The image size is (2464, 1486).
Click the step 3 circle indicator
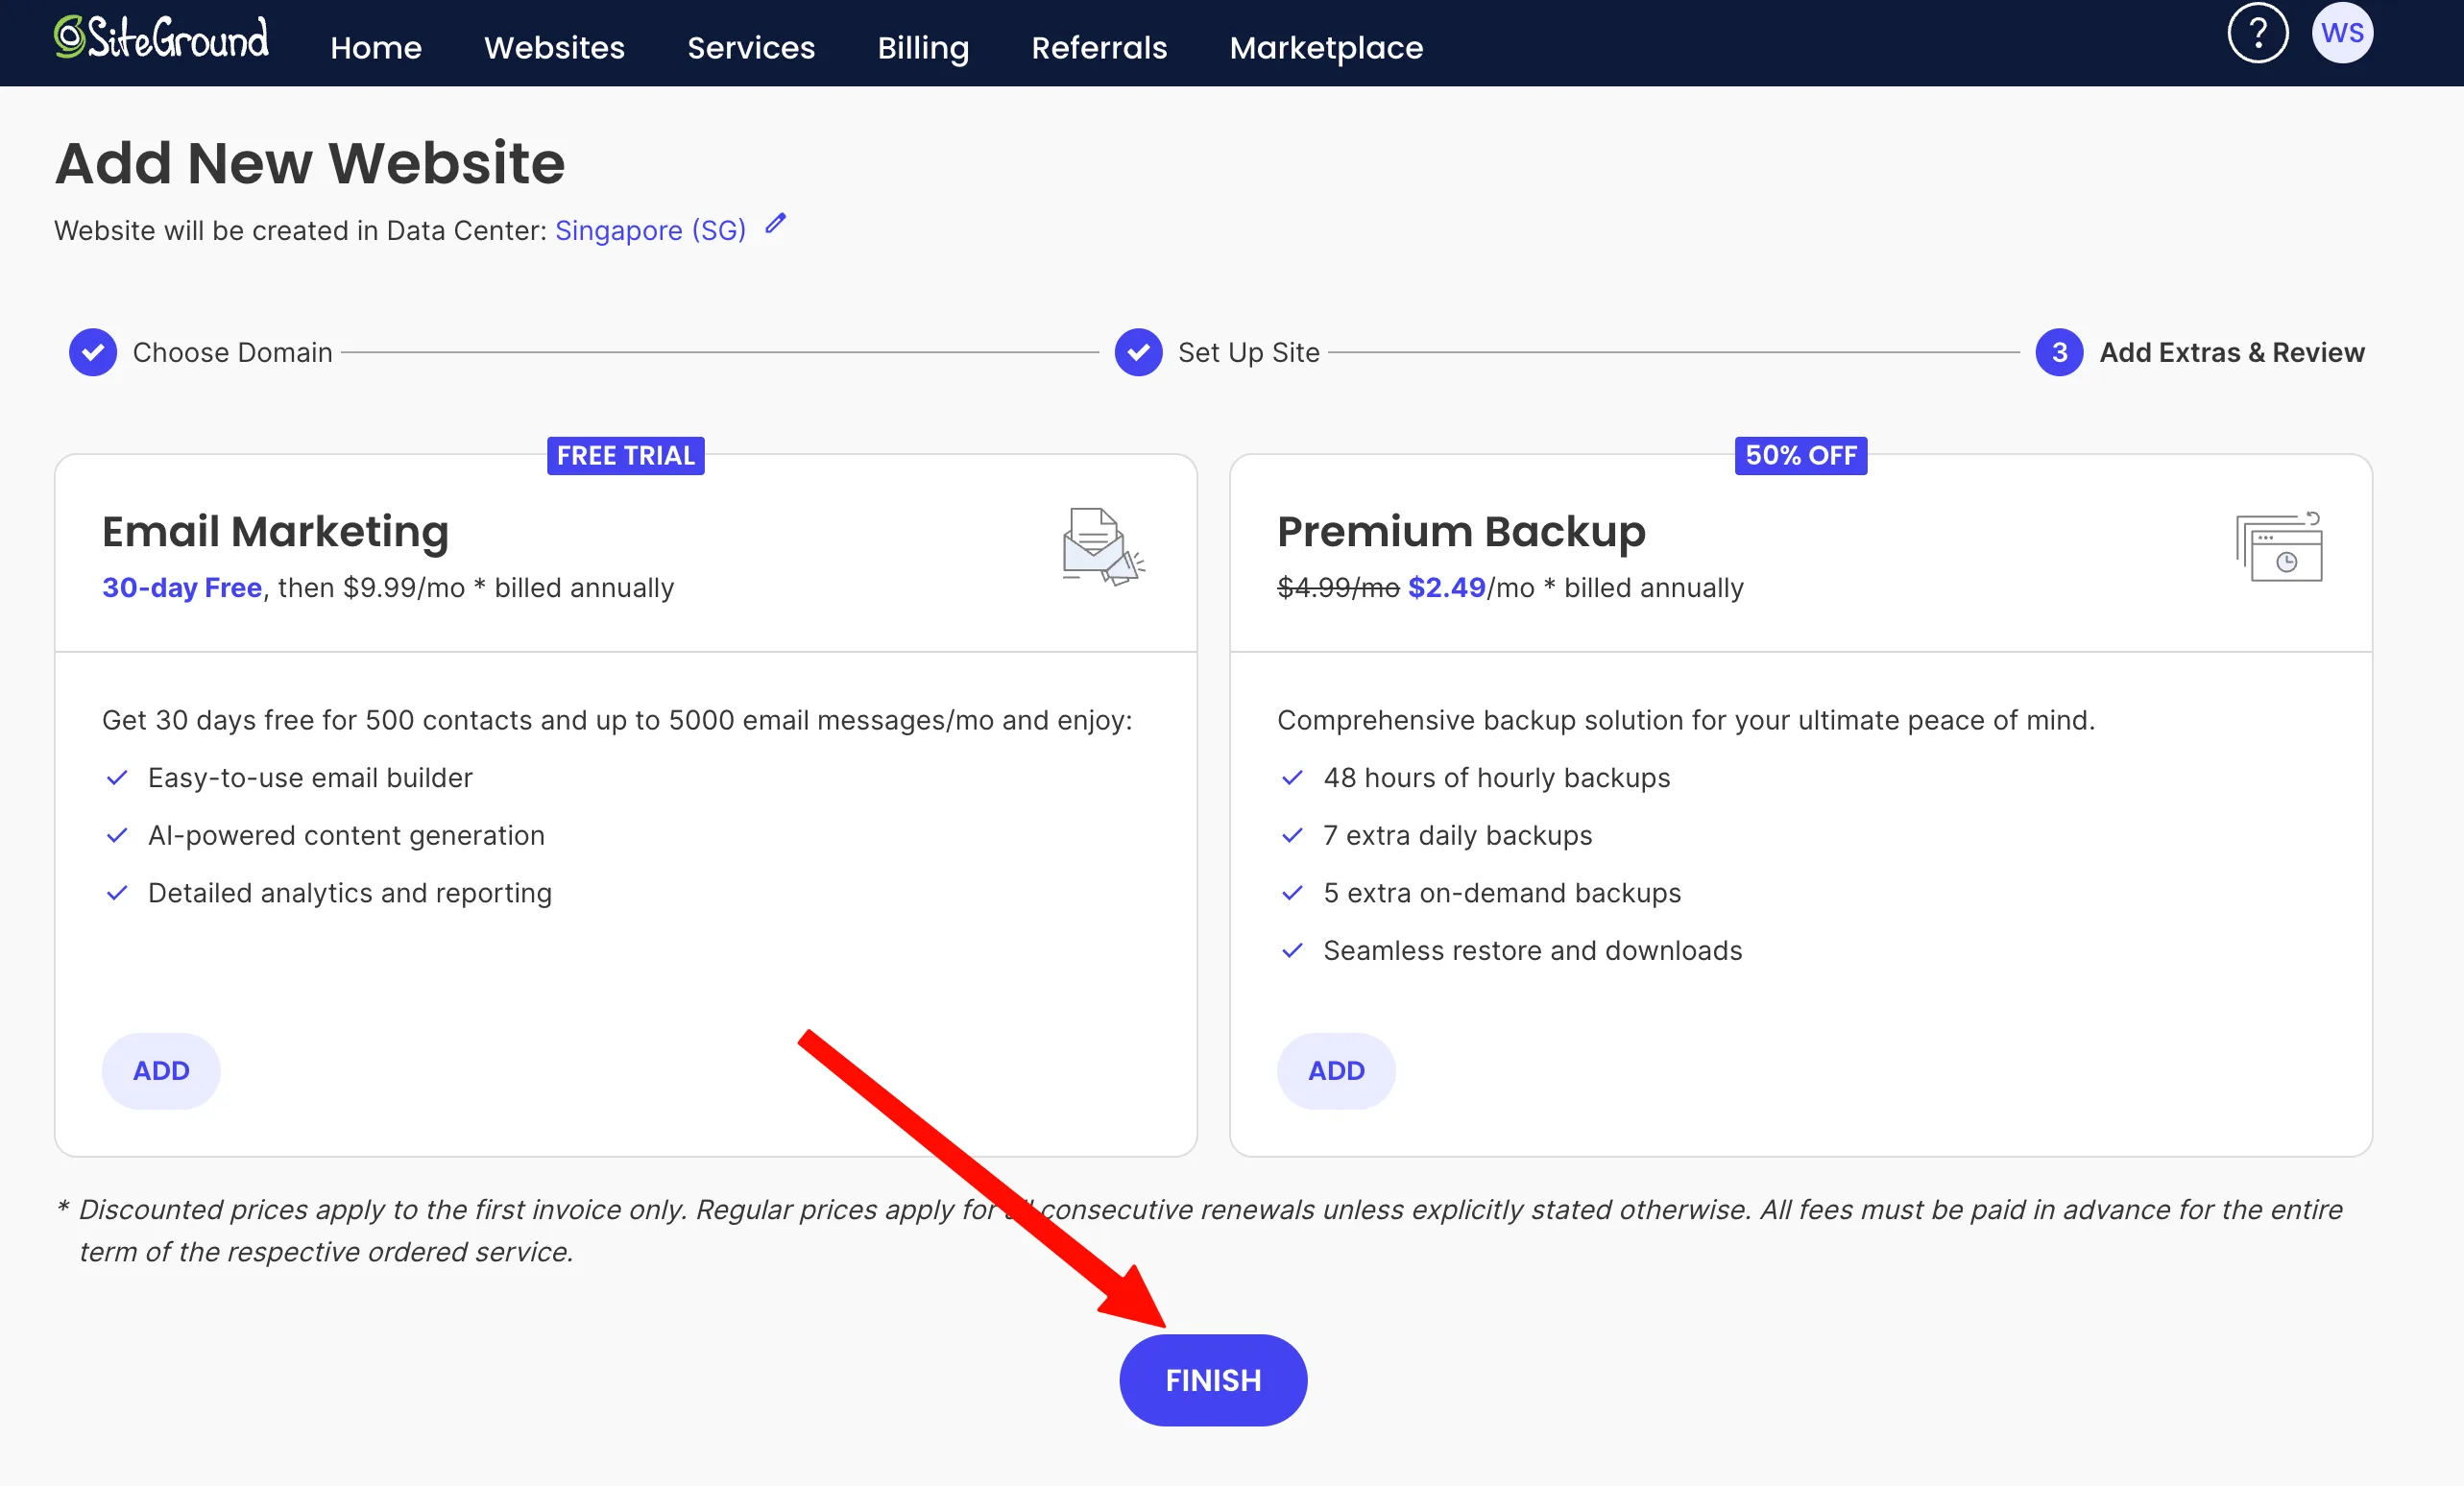2059,352
